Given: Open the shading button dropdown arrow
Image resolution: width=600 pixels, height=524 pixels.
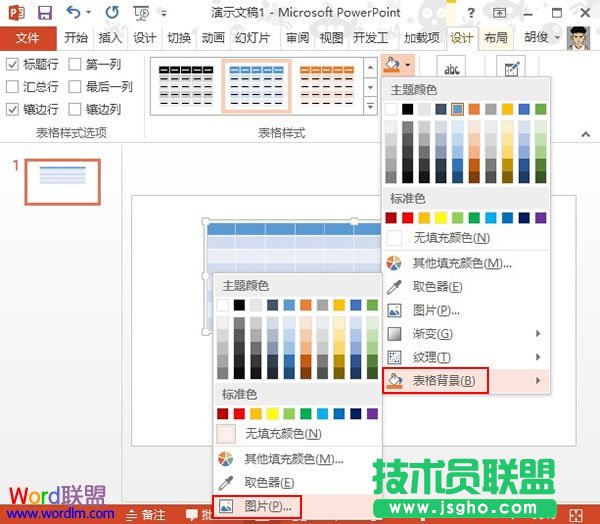Looking at the screenshot, I should (408, 65).
